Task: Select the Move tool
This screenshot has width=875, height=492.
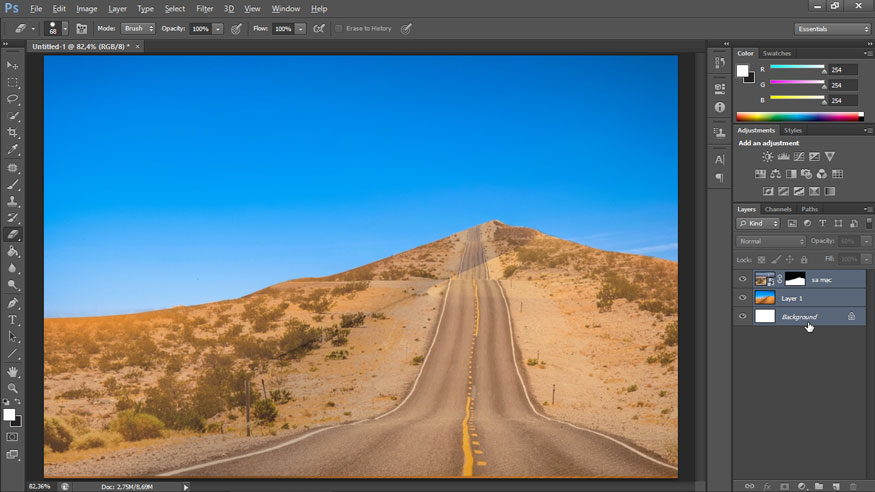Action: point(13,65)
